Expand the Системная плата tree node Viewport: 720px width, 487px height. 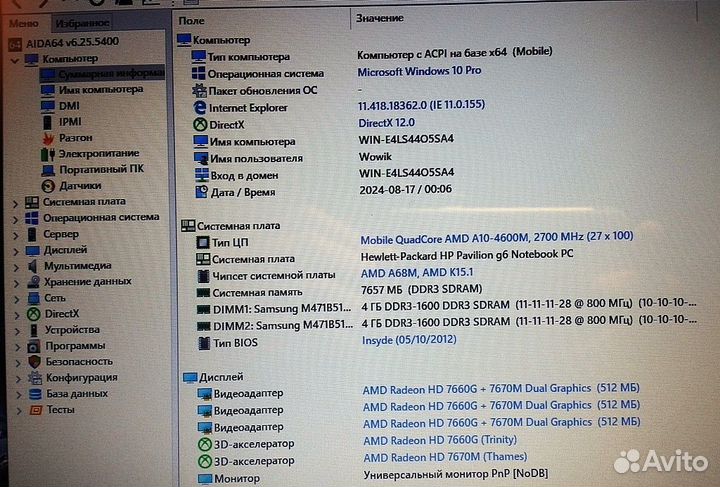click(15, 203)
